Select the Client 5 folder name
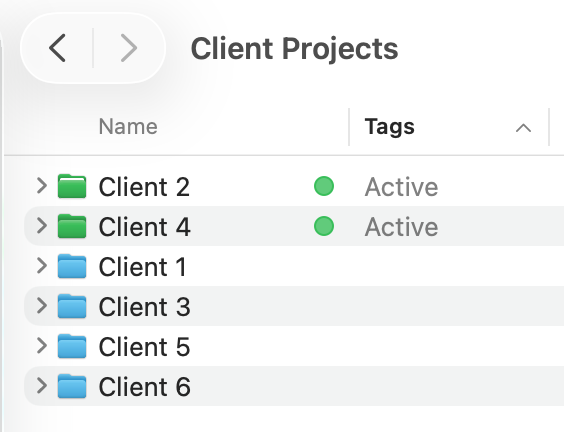 click(x=144, y=347)
